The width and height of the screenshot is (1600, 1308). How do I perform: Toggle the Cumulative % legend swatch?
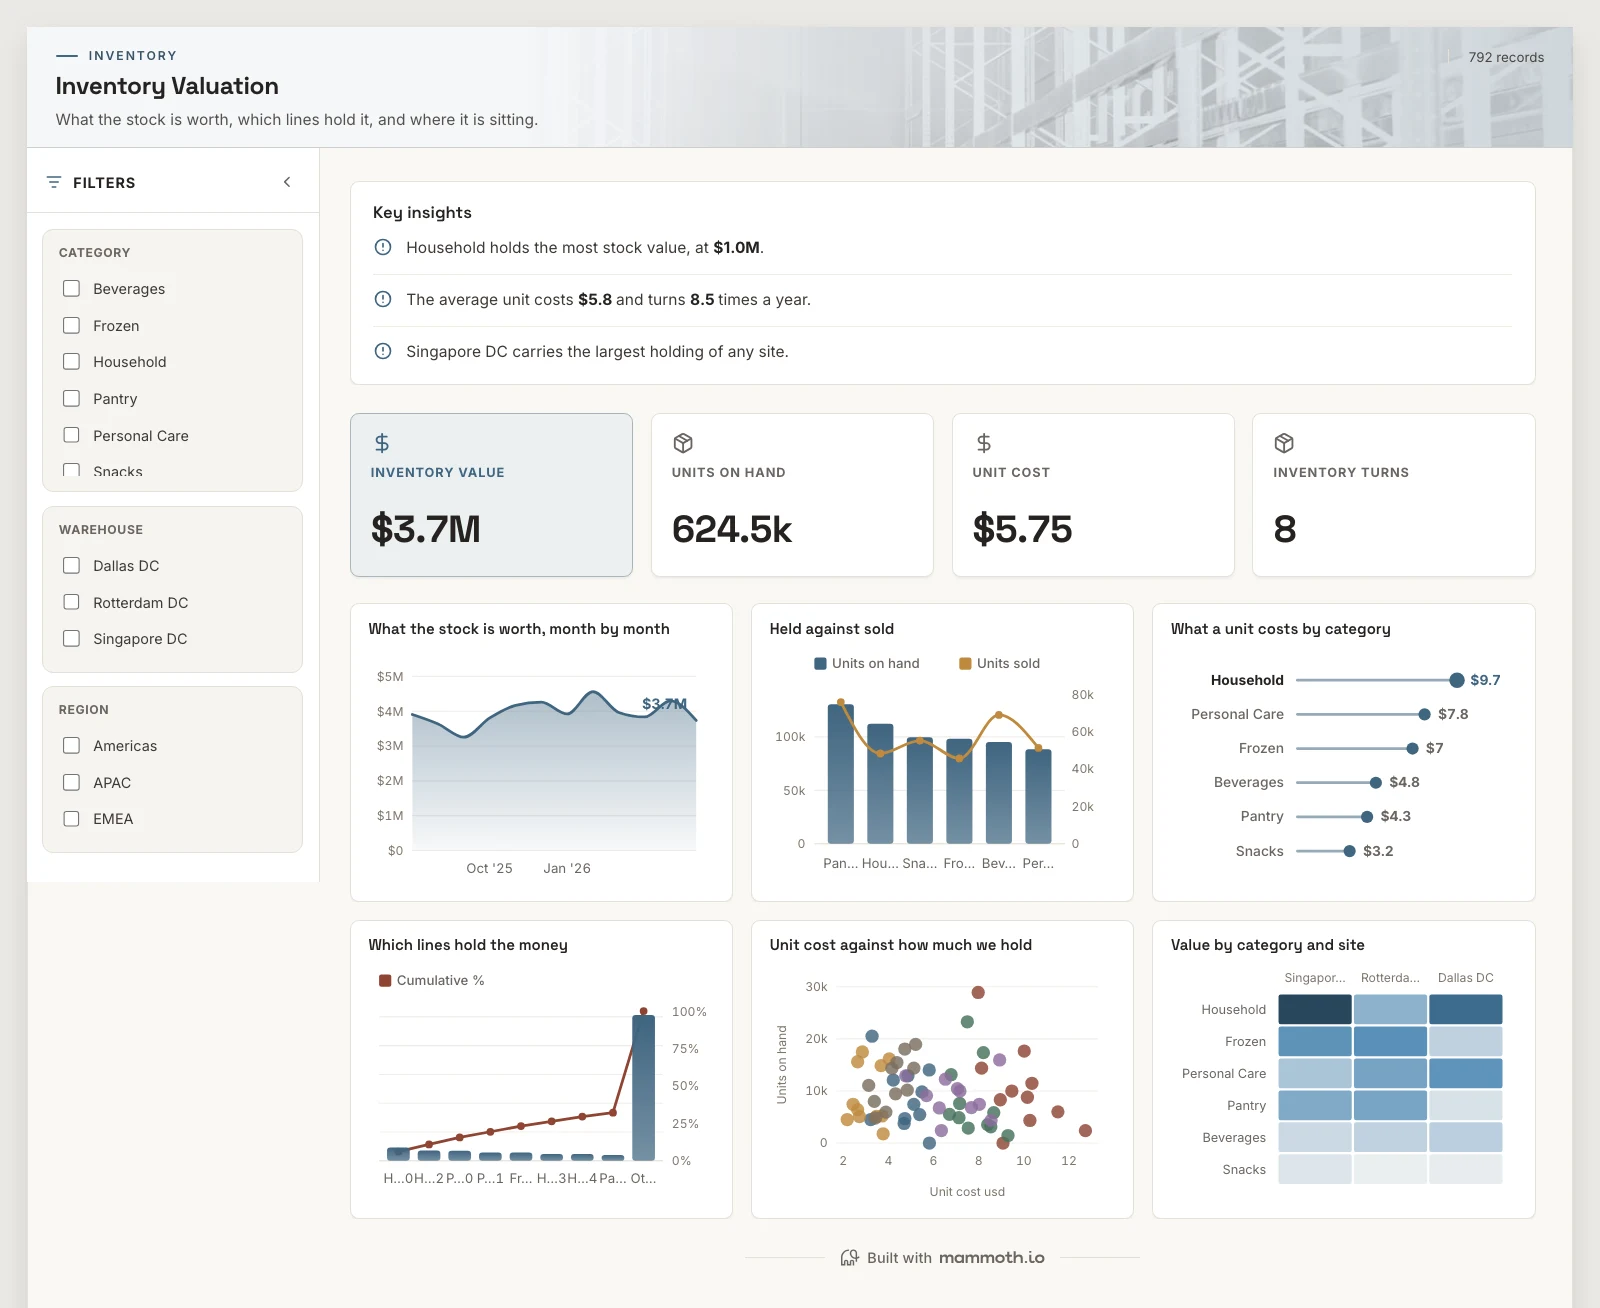pos(385,980)
